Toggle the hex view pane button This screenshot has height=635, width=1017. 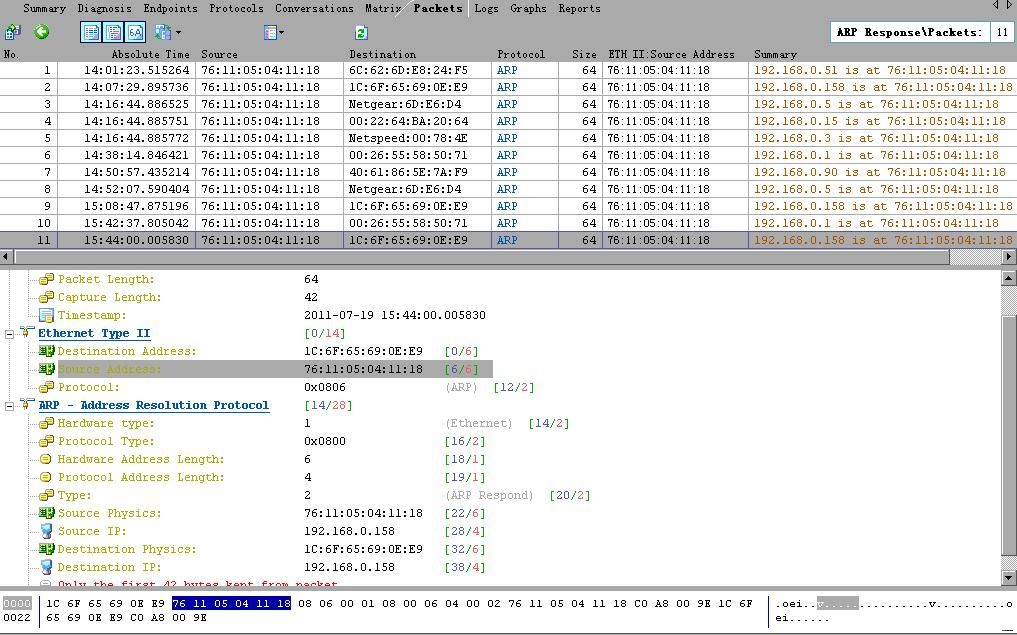click(x=134, y=32)
